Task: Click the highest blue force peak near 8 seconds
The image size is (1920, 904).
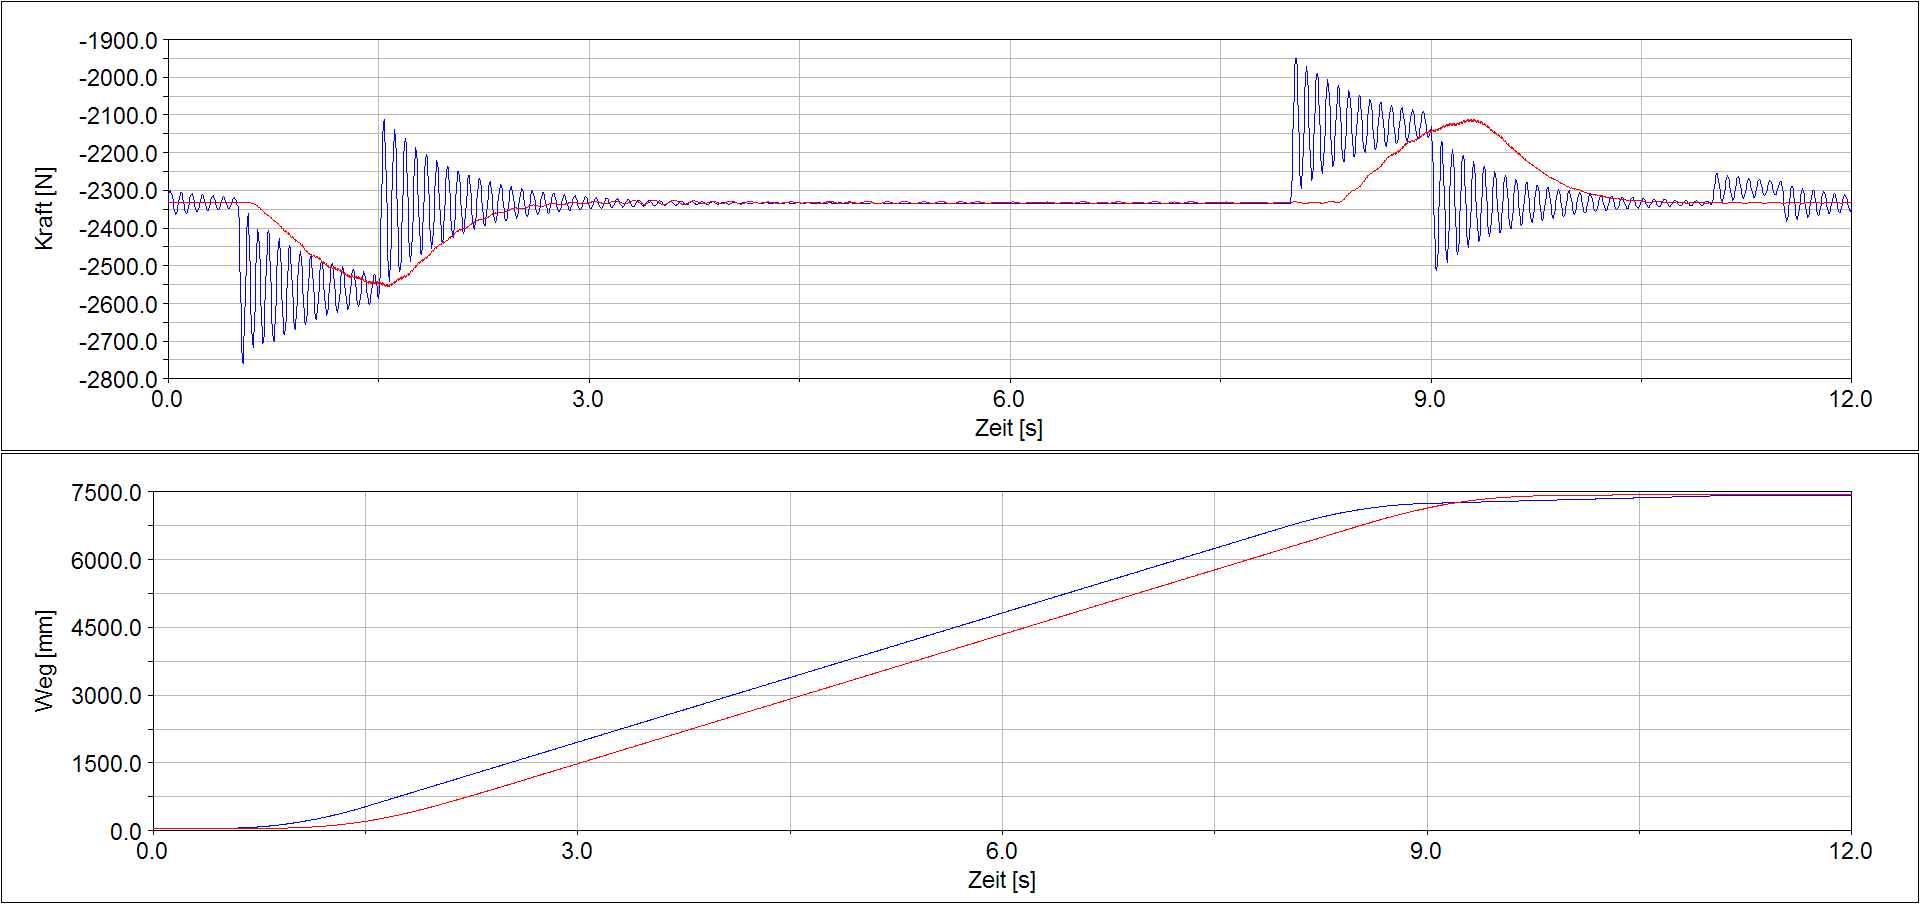Action: (1295, 59)
